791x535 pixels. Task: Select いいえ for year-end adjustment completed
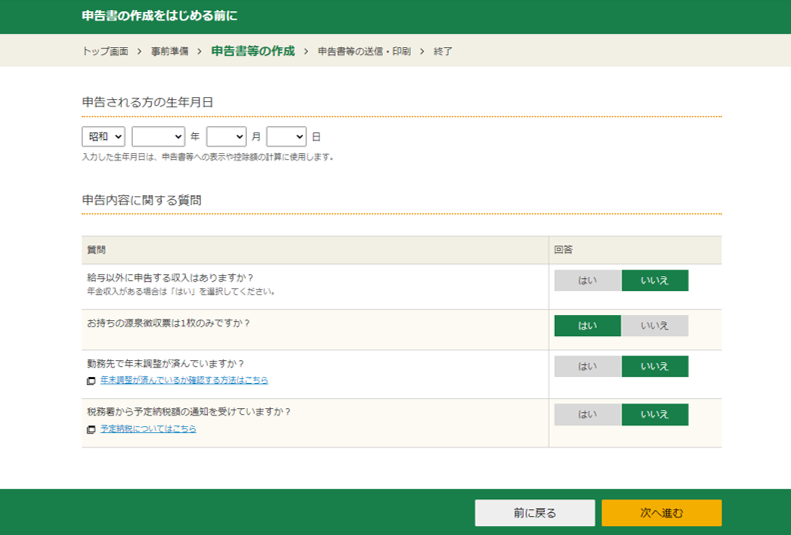pyautogui.click(x=655, y=367)
